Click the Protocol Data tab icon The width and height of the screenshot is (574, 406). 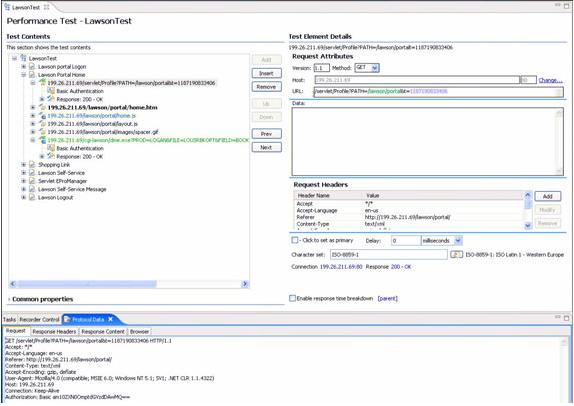[x=67, y=320]
